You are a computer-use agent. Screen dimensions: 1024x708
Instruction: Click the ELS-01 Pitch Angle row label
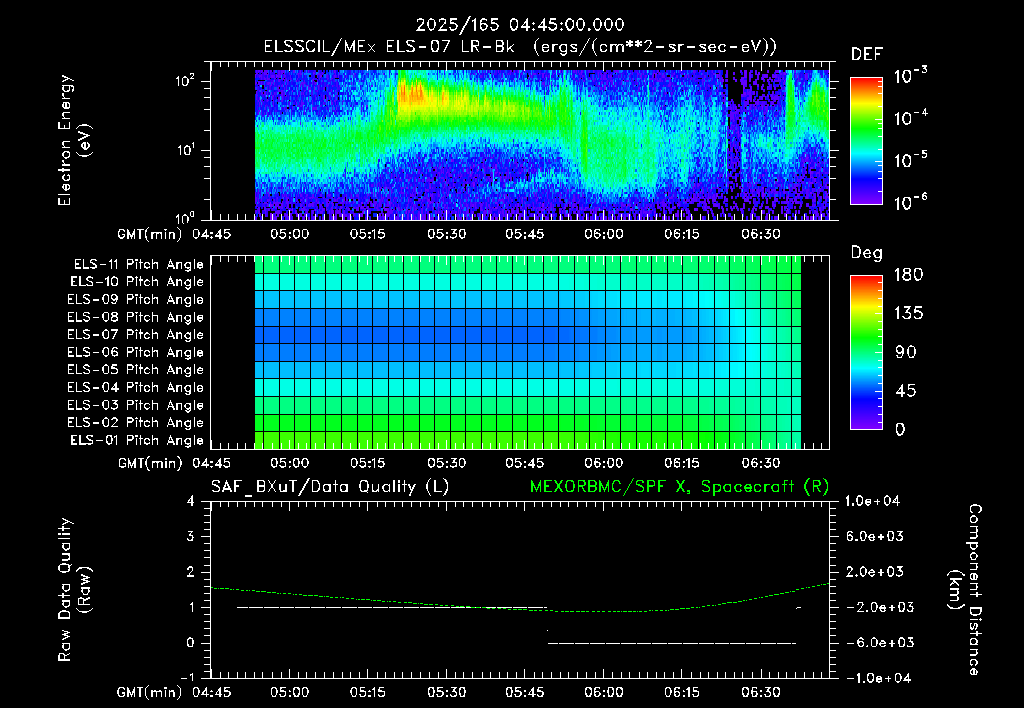tap(137, 440)
